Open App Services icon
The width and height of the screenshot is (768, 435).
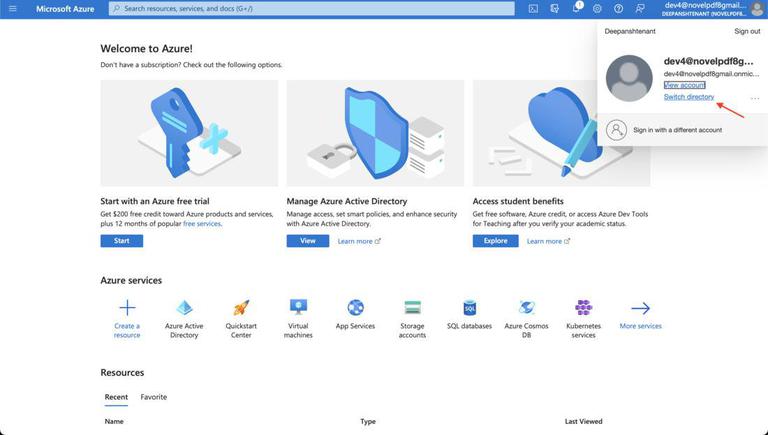355,308
